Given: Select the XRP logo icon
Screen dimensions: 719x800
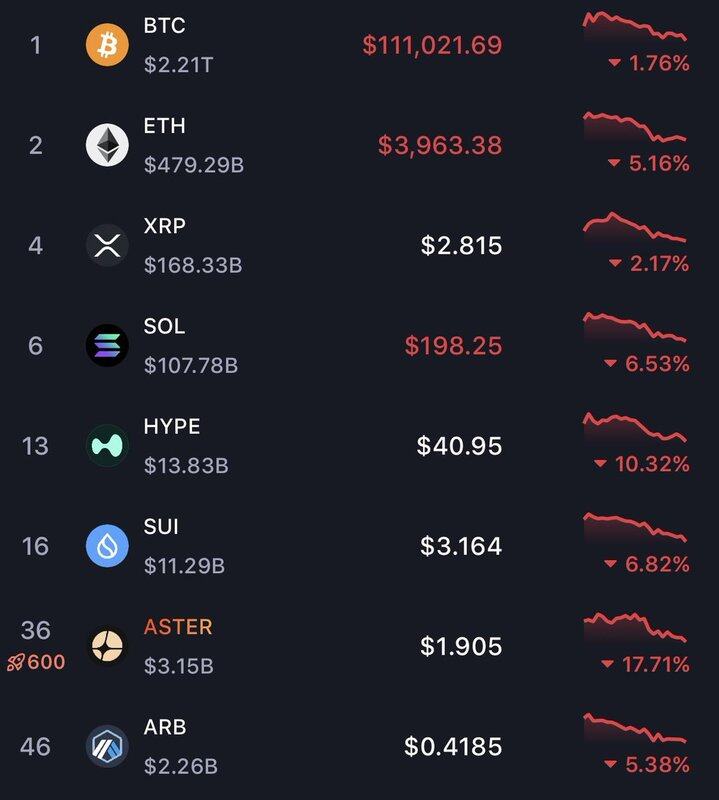Looking at the screenshot, I should (107, 245).
